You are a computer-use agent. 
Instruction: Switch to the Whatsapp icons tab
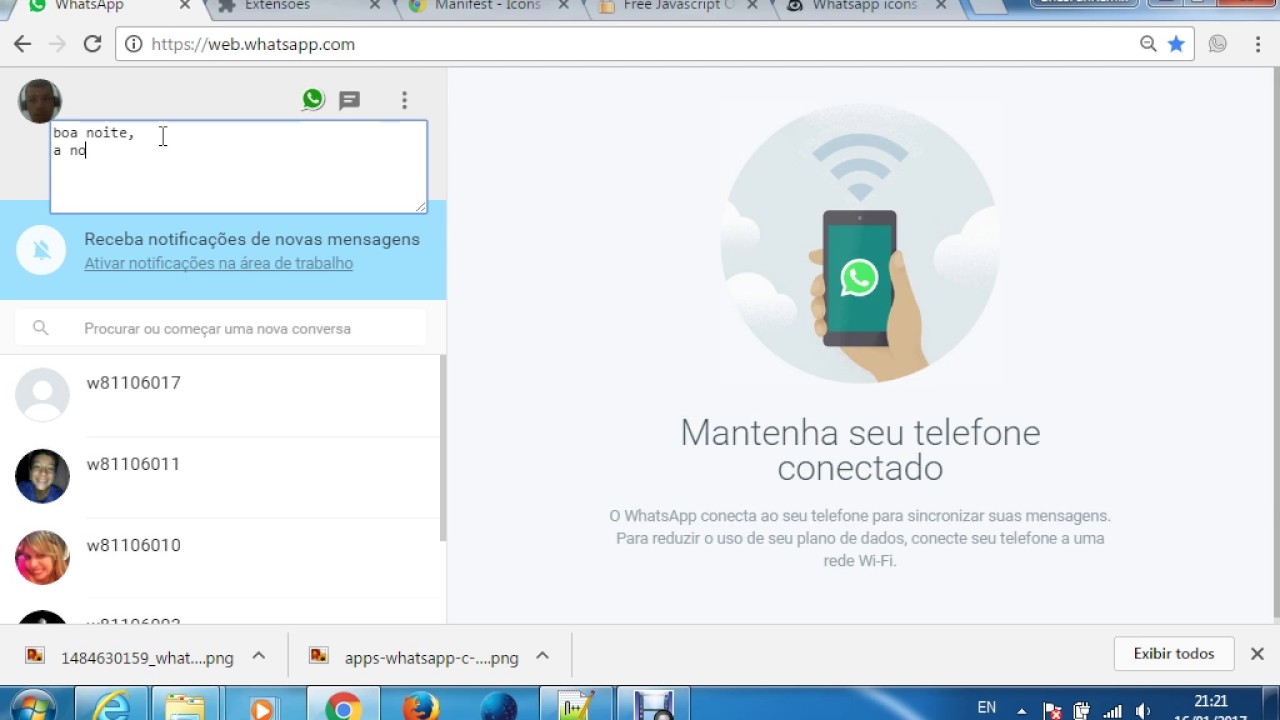864,6
